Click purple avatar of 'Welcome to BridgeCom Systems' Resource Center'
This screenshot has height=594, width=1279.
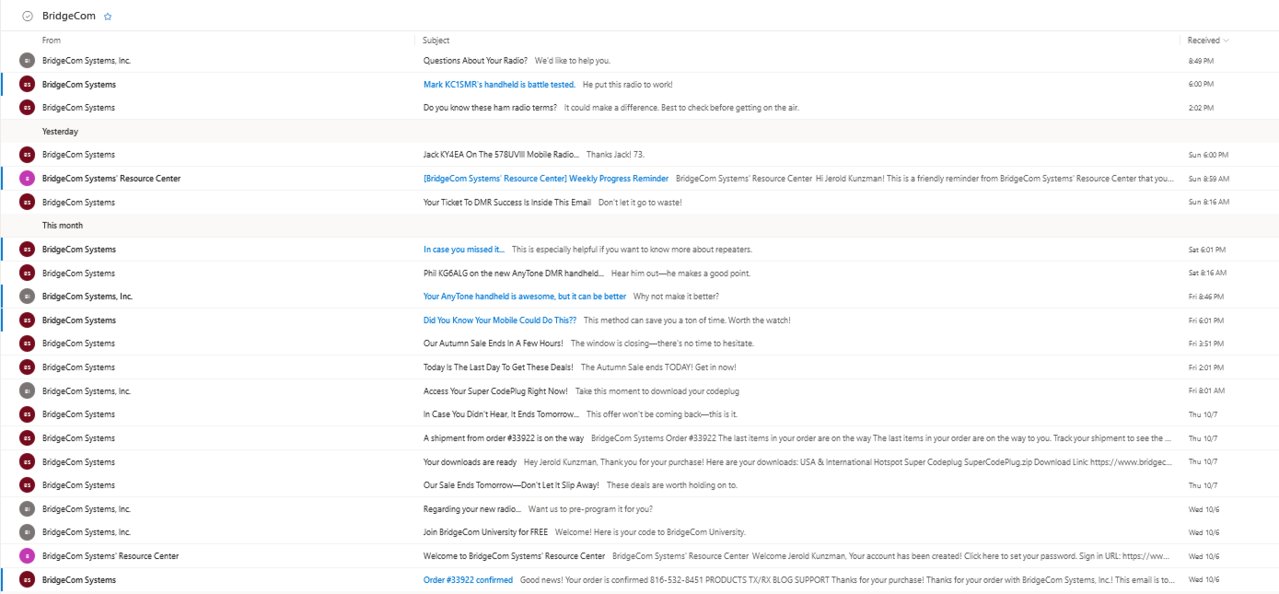tap(27, 556)
